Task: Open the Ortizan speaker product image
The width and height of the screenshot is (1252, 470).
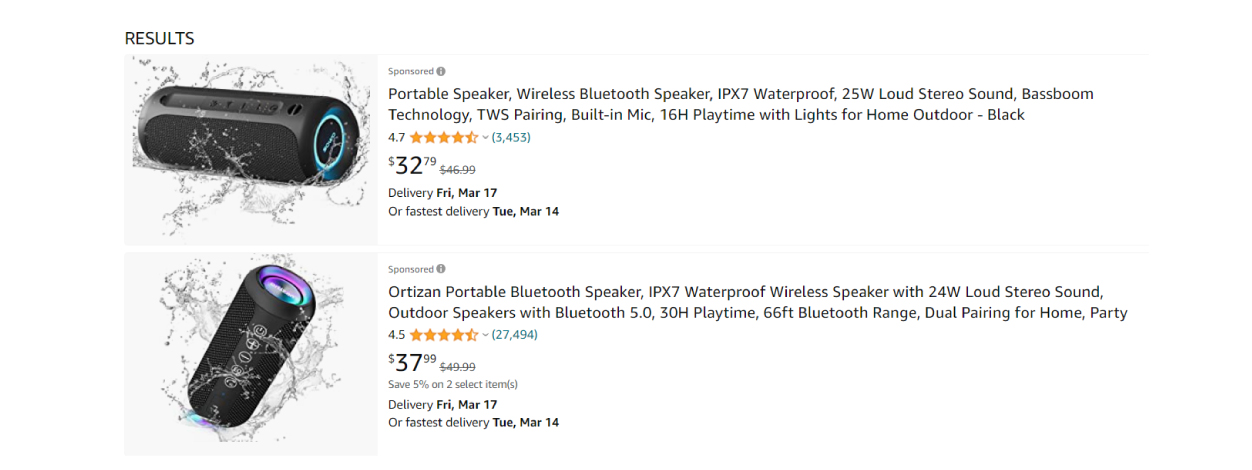Action: 250,355
